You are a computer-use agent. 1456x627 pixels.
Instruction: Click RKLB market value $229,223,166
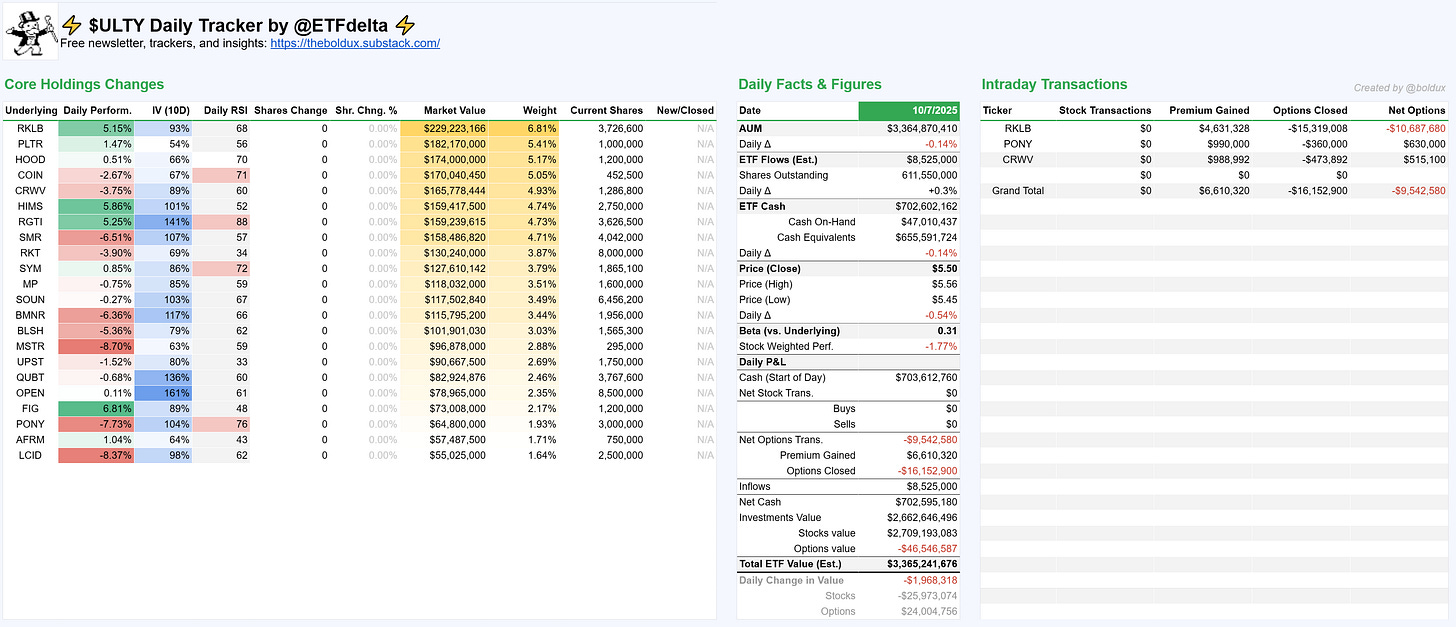coord(443,128)
